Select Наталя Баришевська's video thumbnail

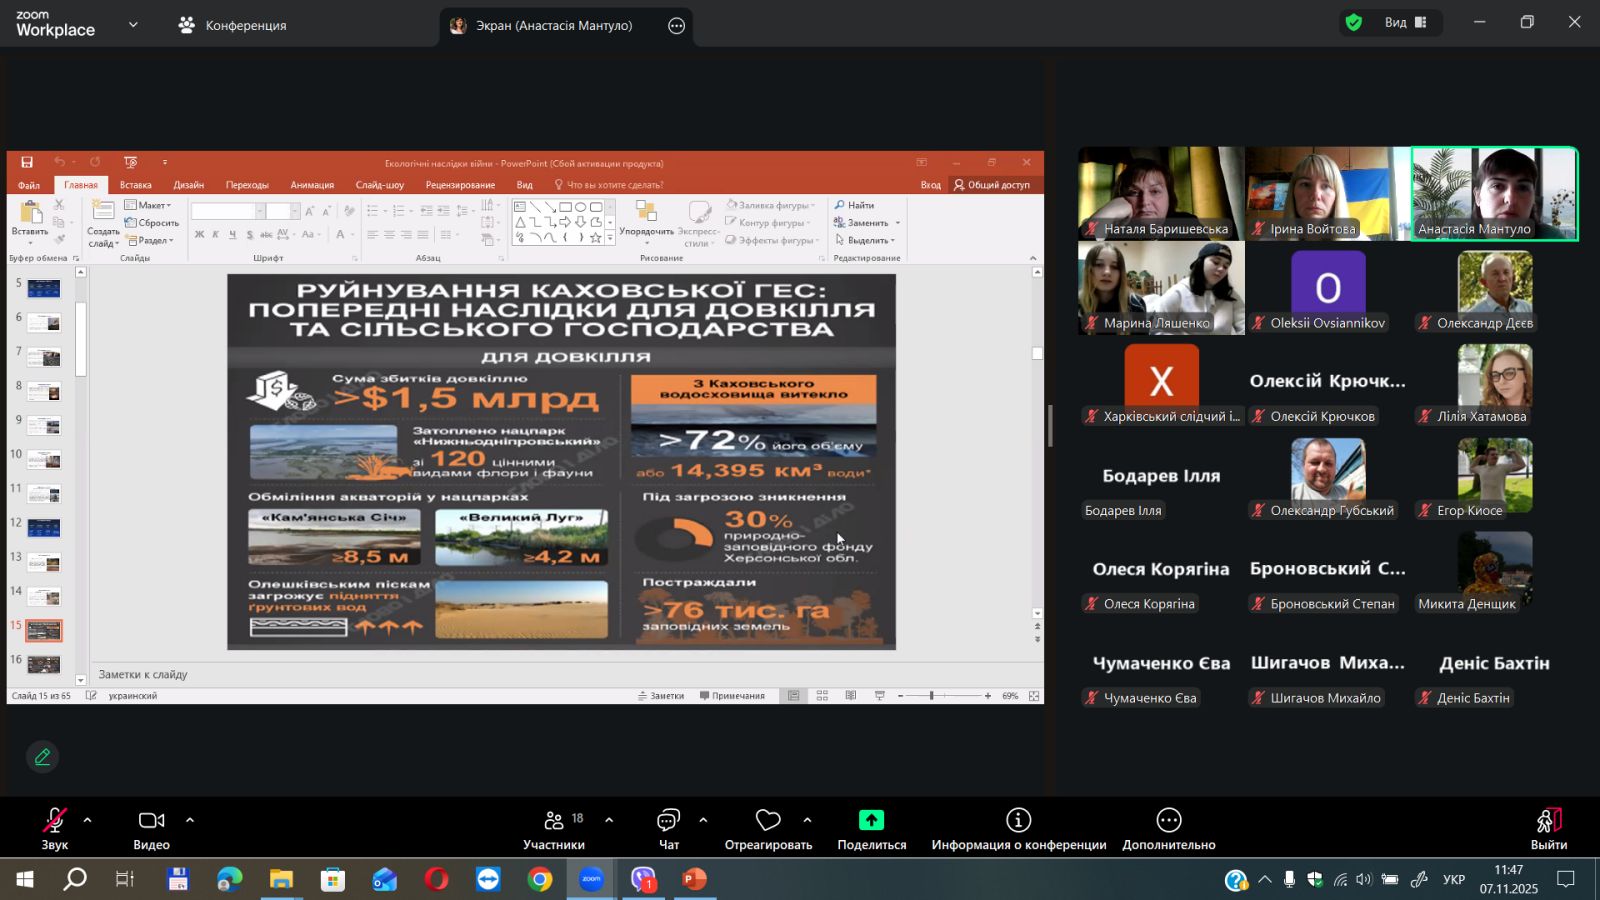coord(1161,194)
